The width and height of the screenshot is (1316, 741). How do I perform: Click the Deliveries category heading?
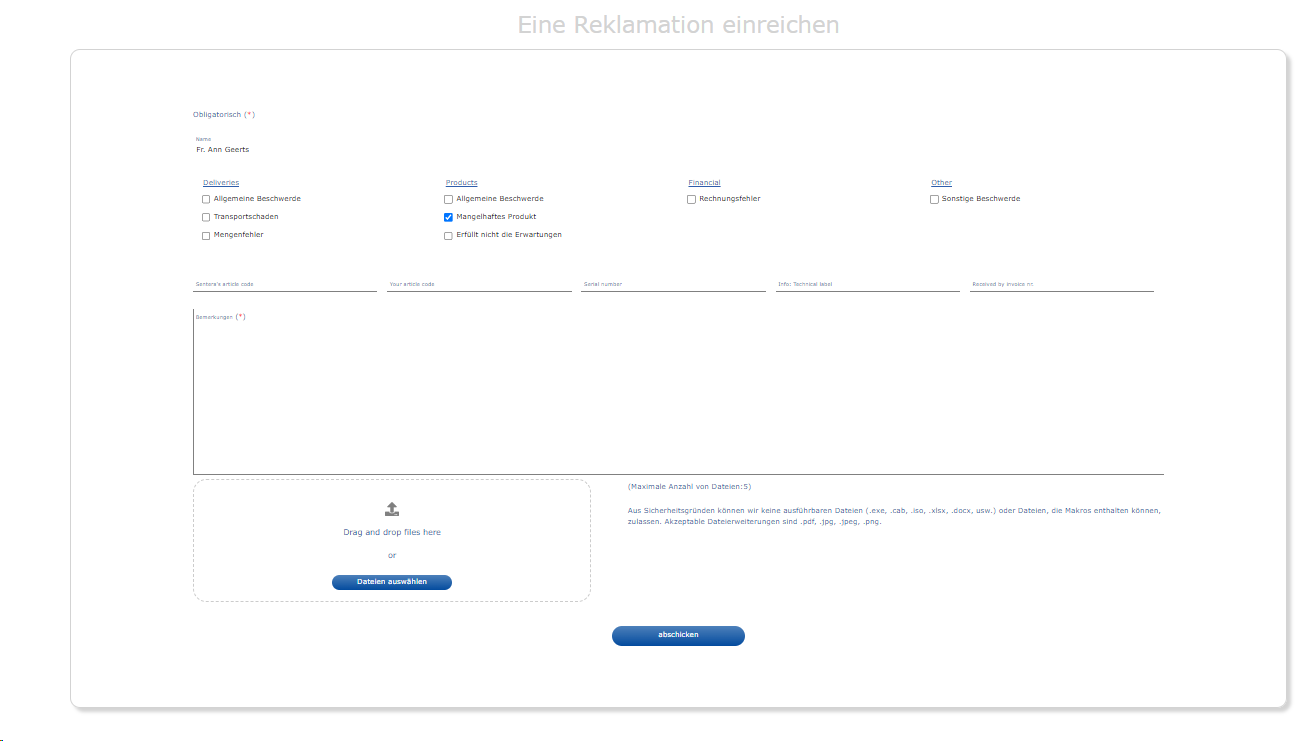[x=221, y=183]
